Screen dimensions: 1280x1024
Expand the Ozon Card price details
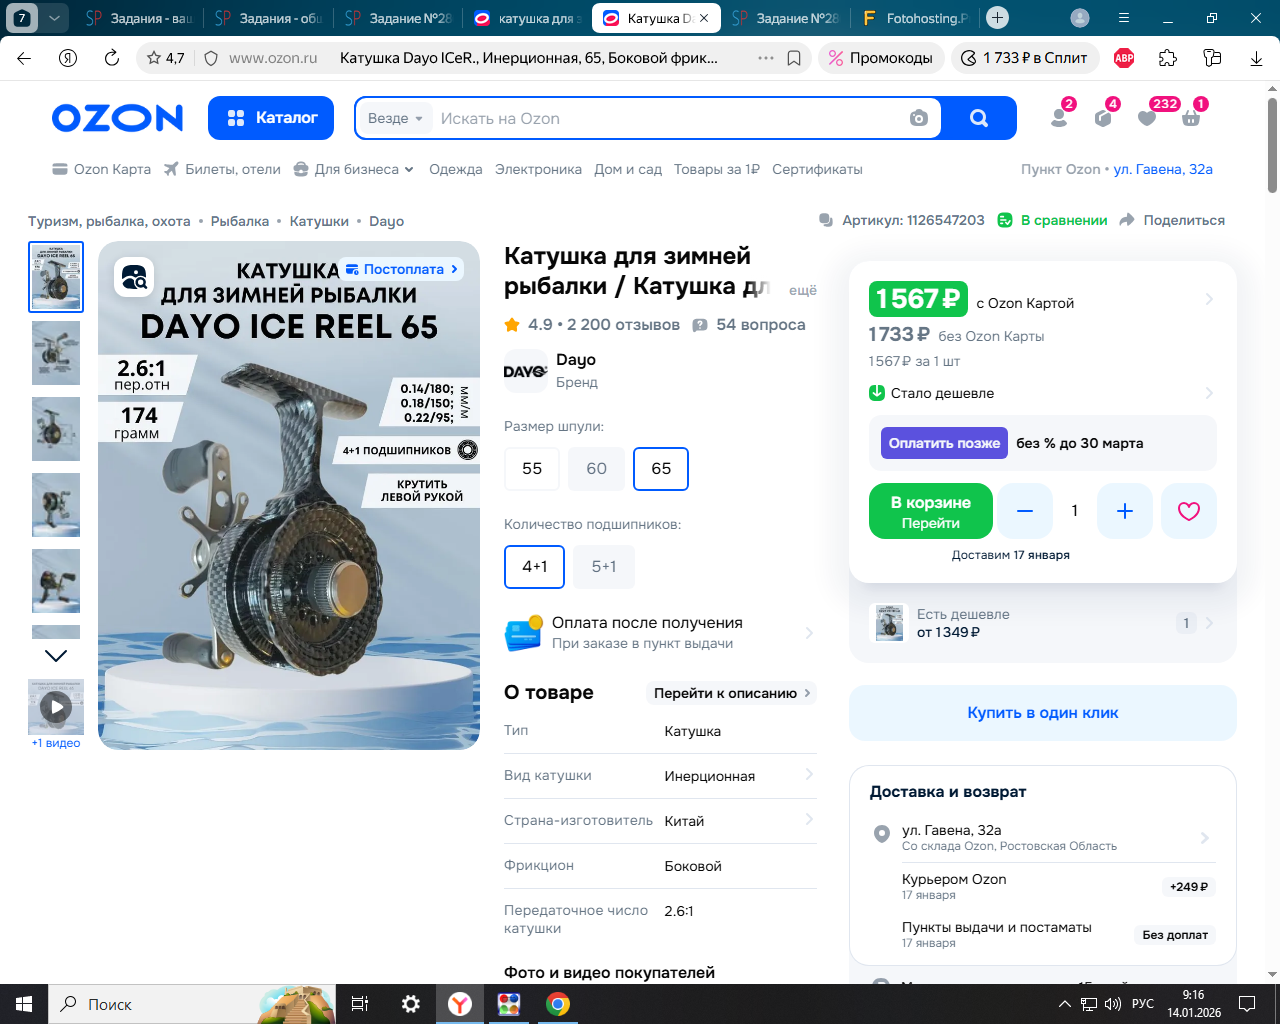coord(1209,299)
